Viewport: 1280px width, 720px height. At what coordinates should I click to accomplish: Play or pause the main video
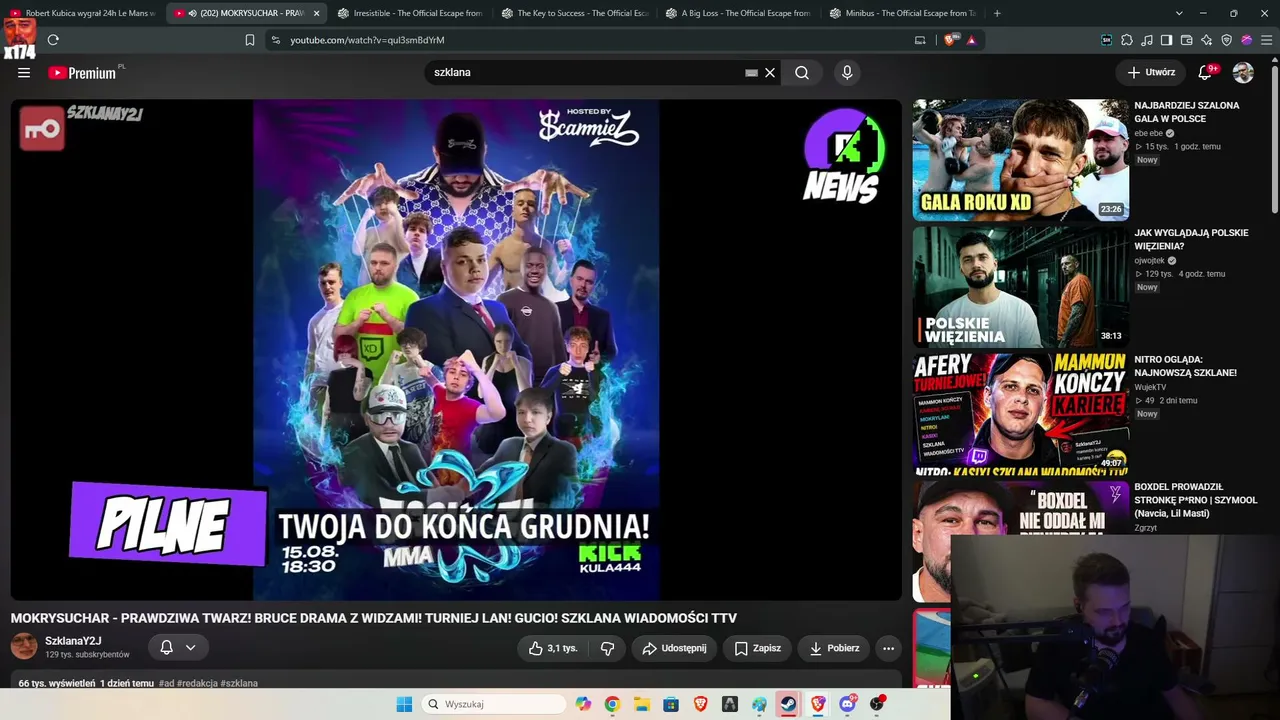click(x=456, y=349)
